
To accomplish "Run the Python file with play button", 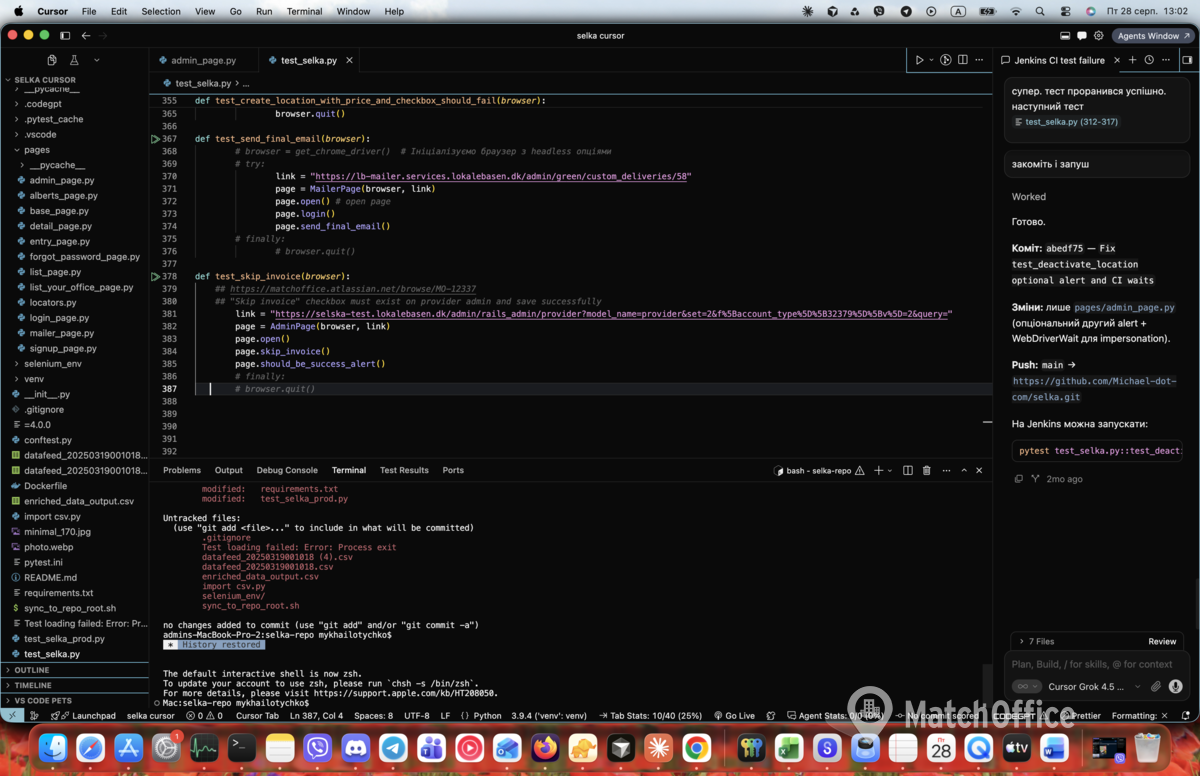I will click(x=919, y=60).
